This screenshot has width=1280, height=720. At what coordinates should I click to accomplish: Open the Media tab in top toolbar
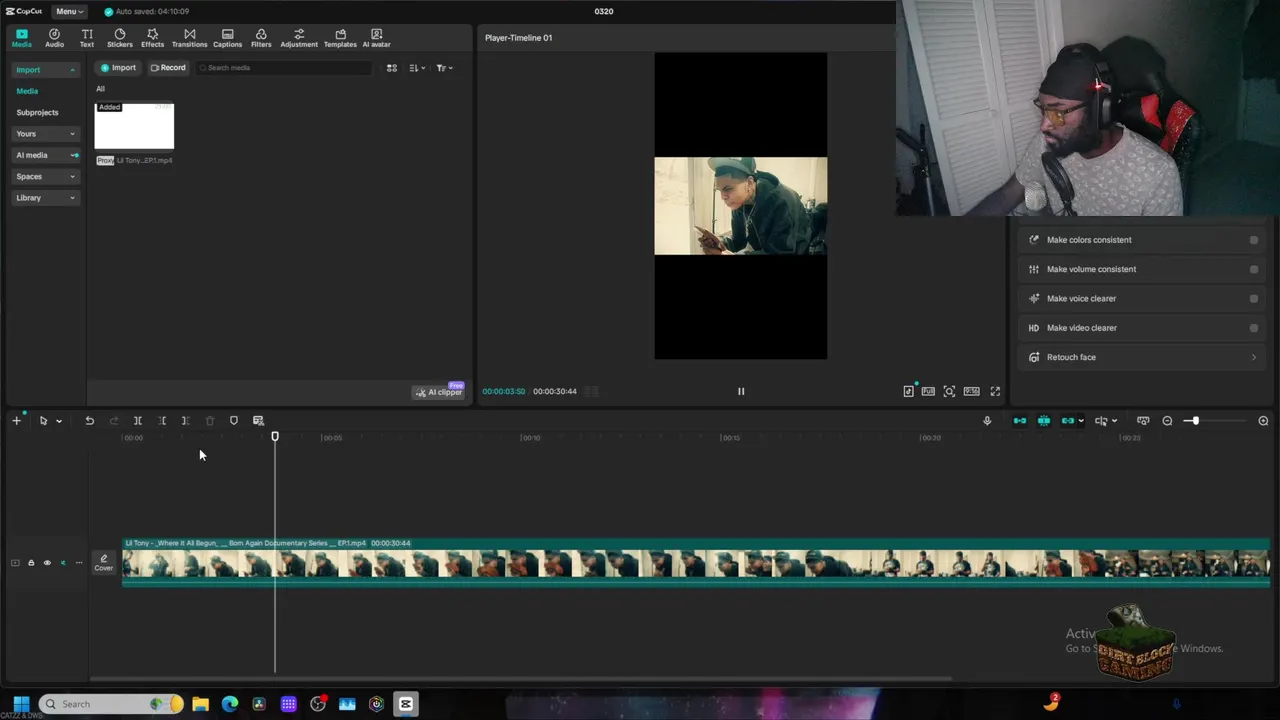[x=21, y=38]
